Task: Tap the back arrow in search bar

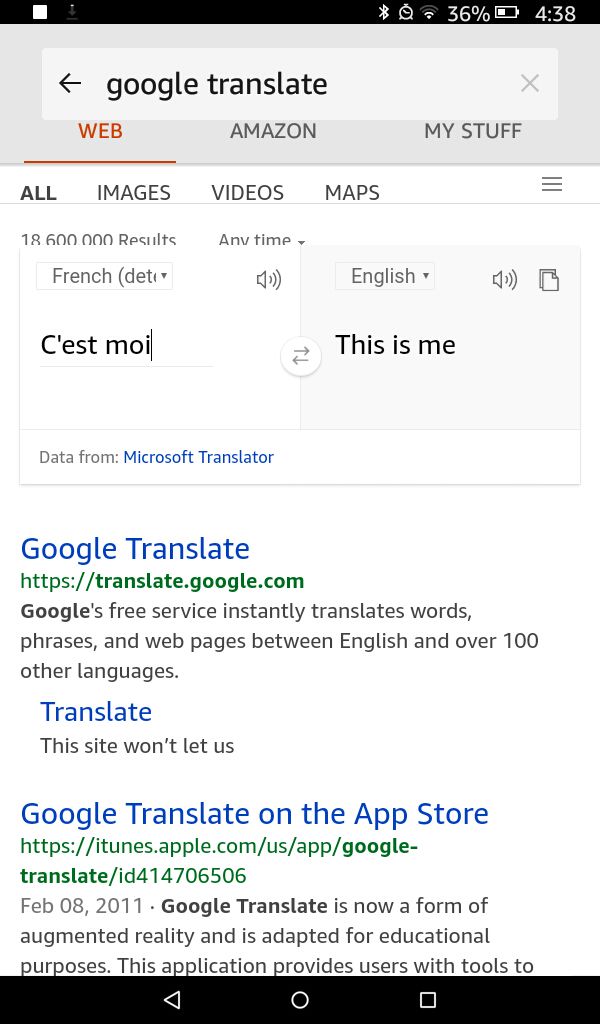Action: tap(70, 83)
